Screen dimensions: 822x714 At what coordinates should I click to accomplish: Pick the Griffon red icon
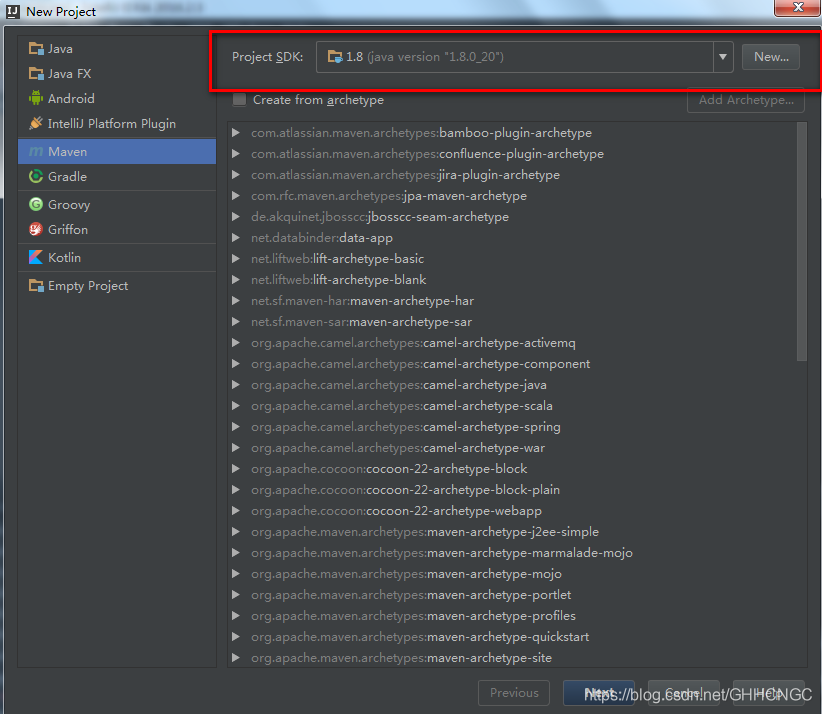click(x=36, y=229)
